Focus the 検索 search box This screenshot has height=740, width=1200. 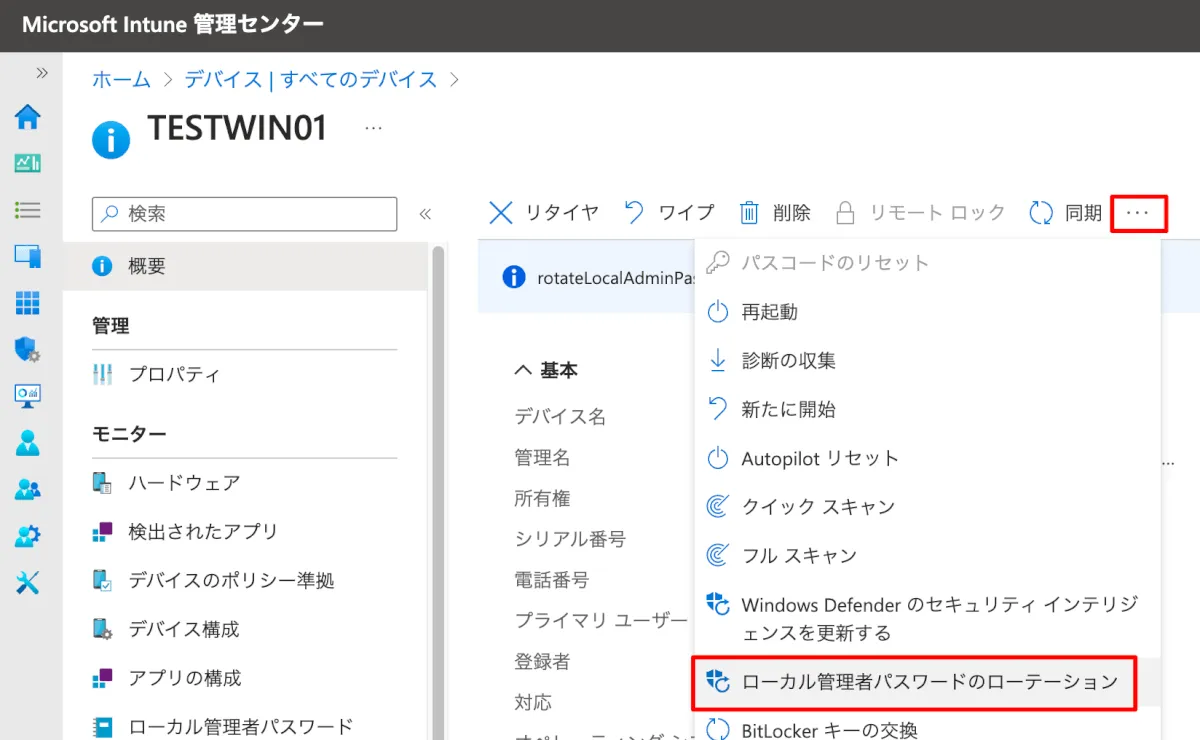245,213
